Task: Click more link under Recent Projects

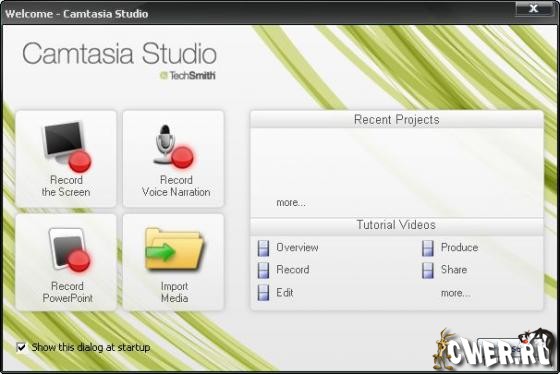Action: 291,203
